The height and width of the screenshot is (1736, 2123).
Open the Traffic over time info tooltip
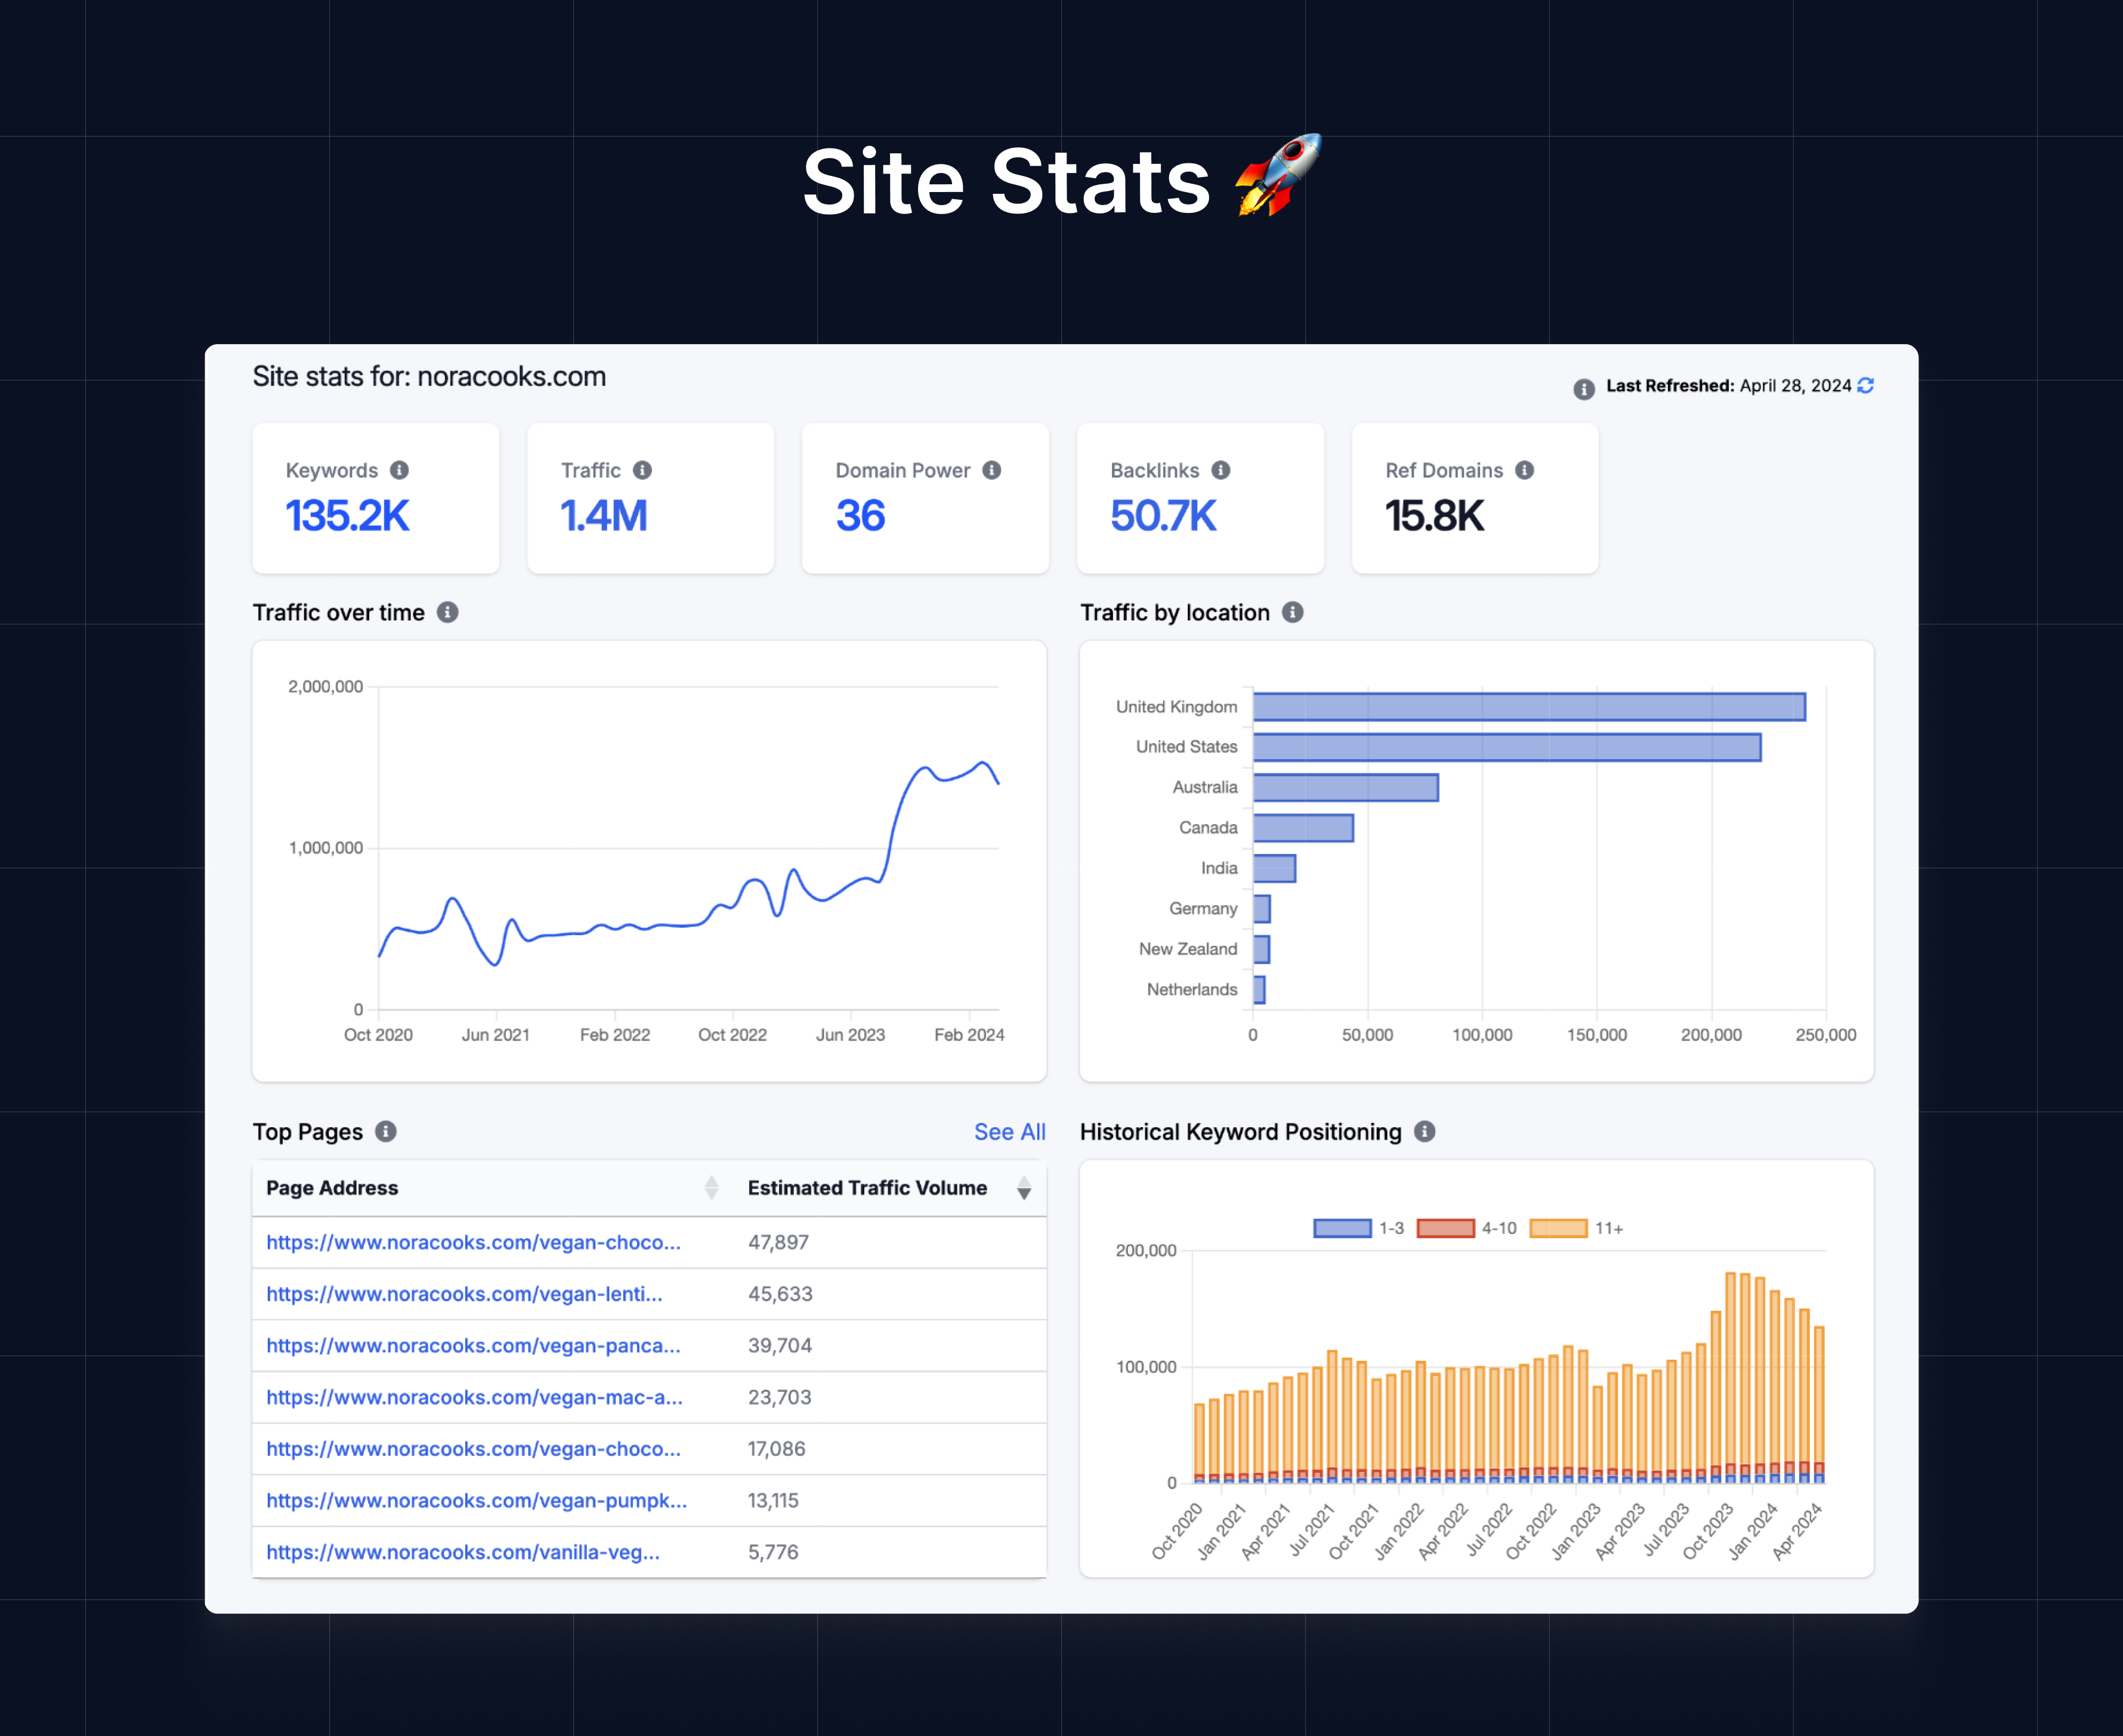pos(448,612)
